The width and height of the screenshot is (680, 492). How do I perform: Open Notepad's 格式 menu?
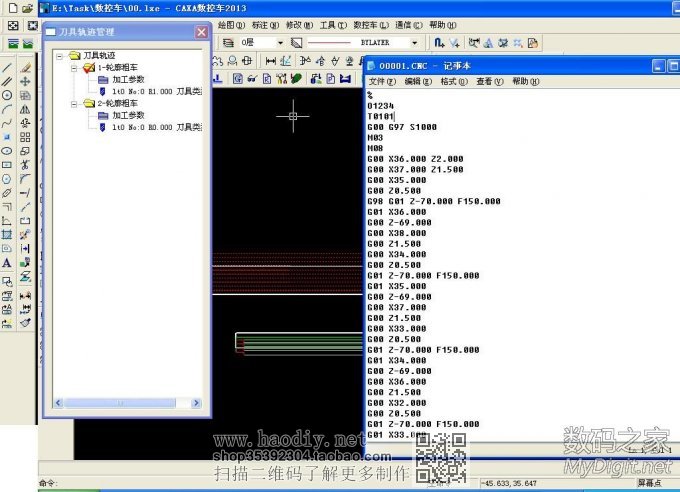coord(454,81)
